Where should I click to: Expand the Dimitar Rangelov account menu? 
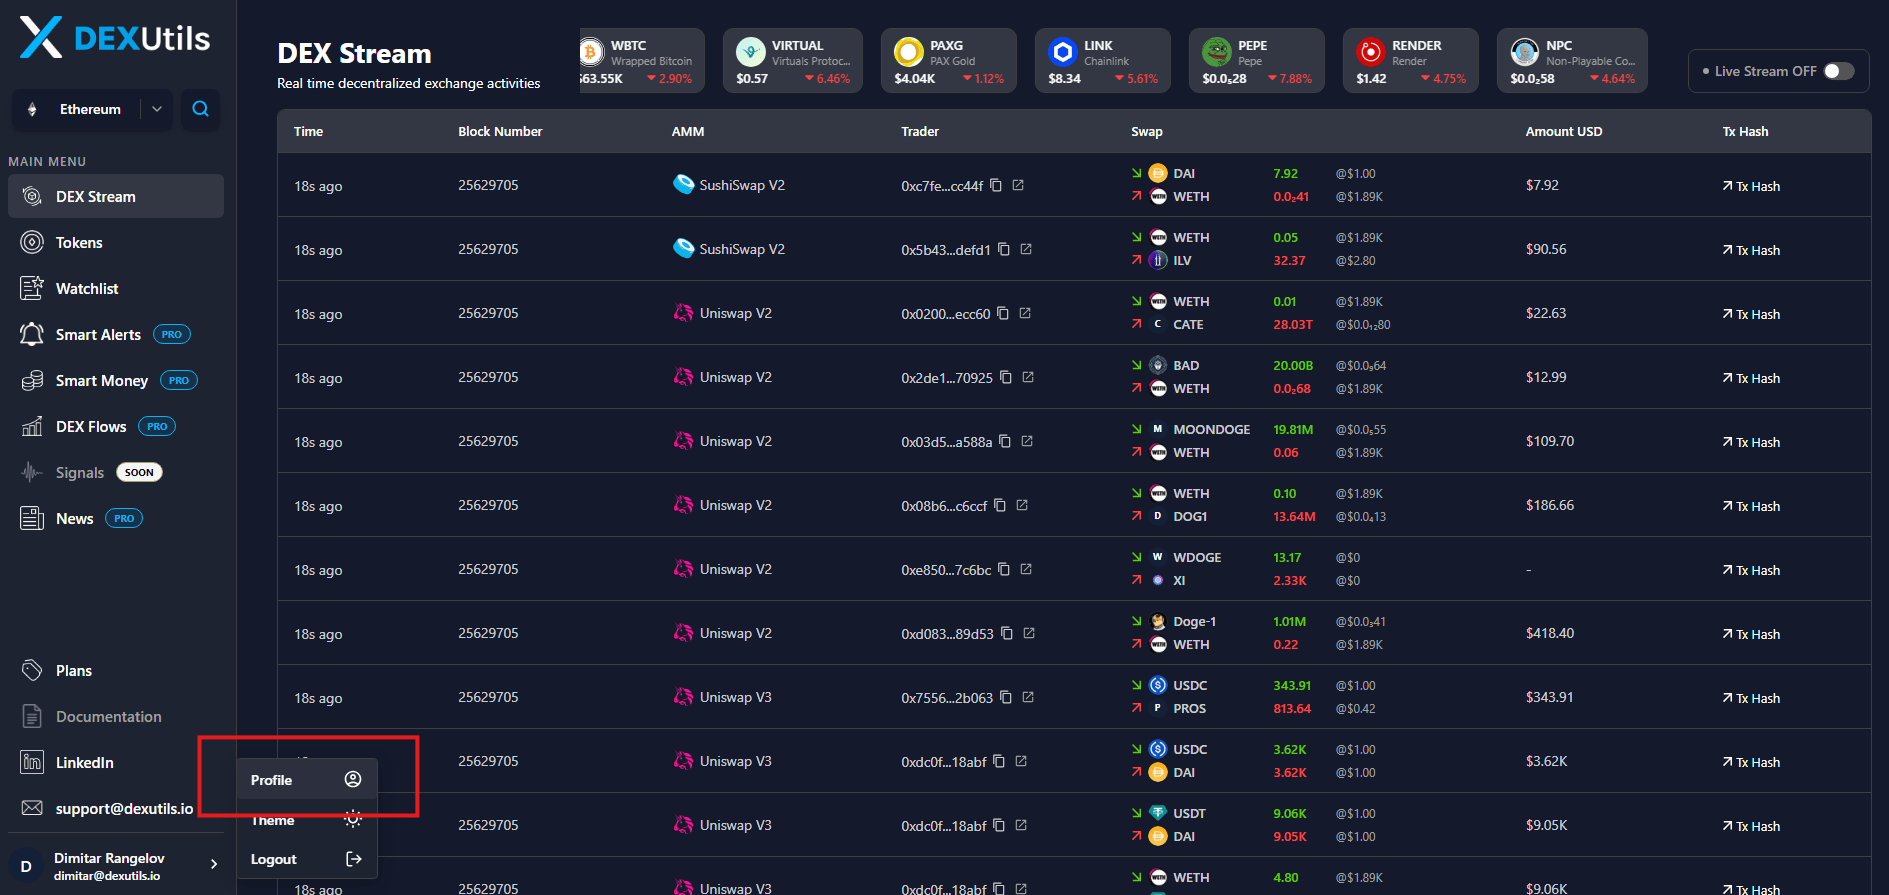(118, 866)
